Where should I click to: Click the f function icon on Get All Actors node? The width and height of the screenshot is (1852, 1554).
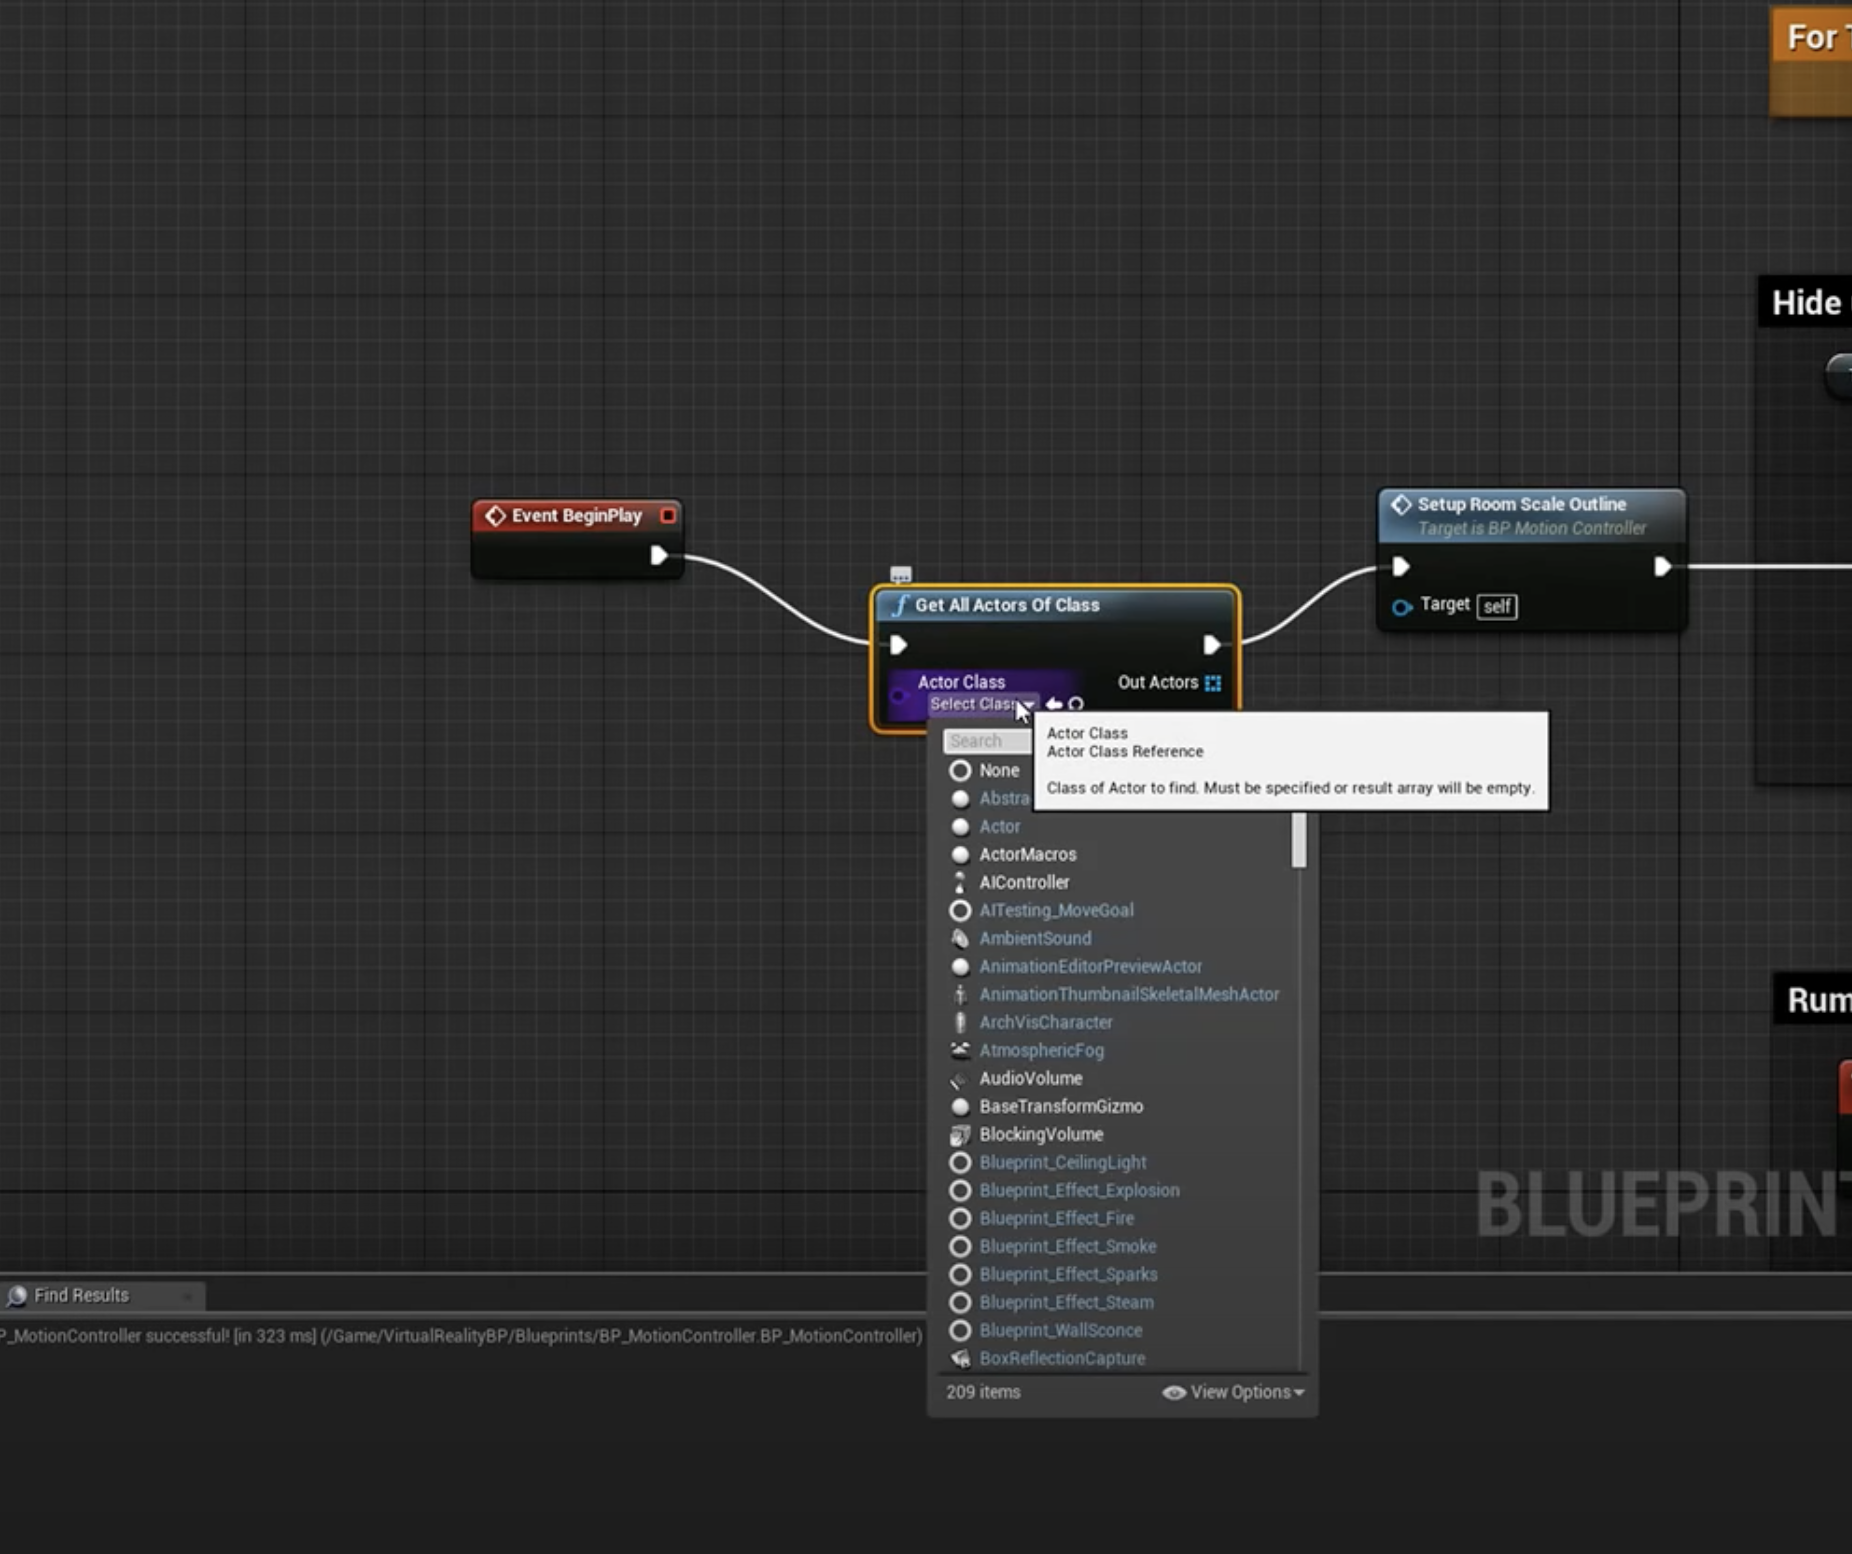click(899, 605)
